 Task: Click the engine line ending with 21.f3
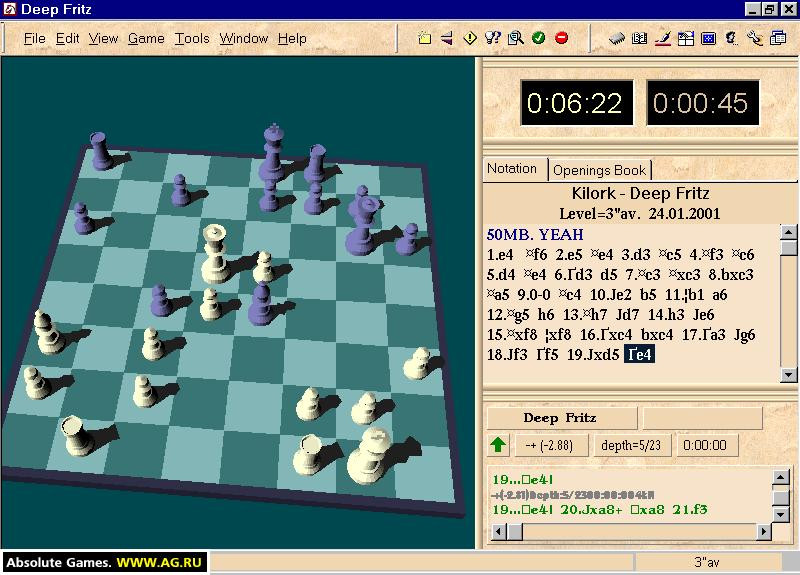[x=600, y=509]
